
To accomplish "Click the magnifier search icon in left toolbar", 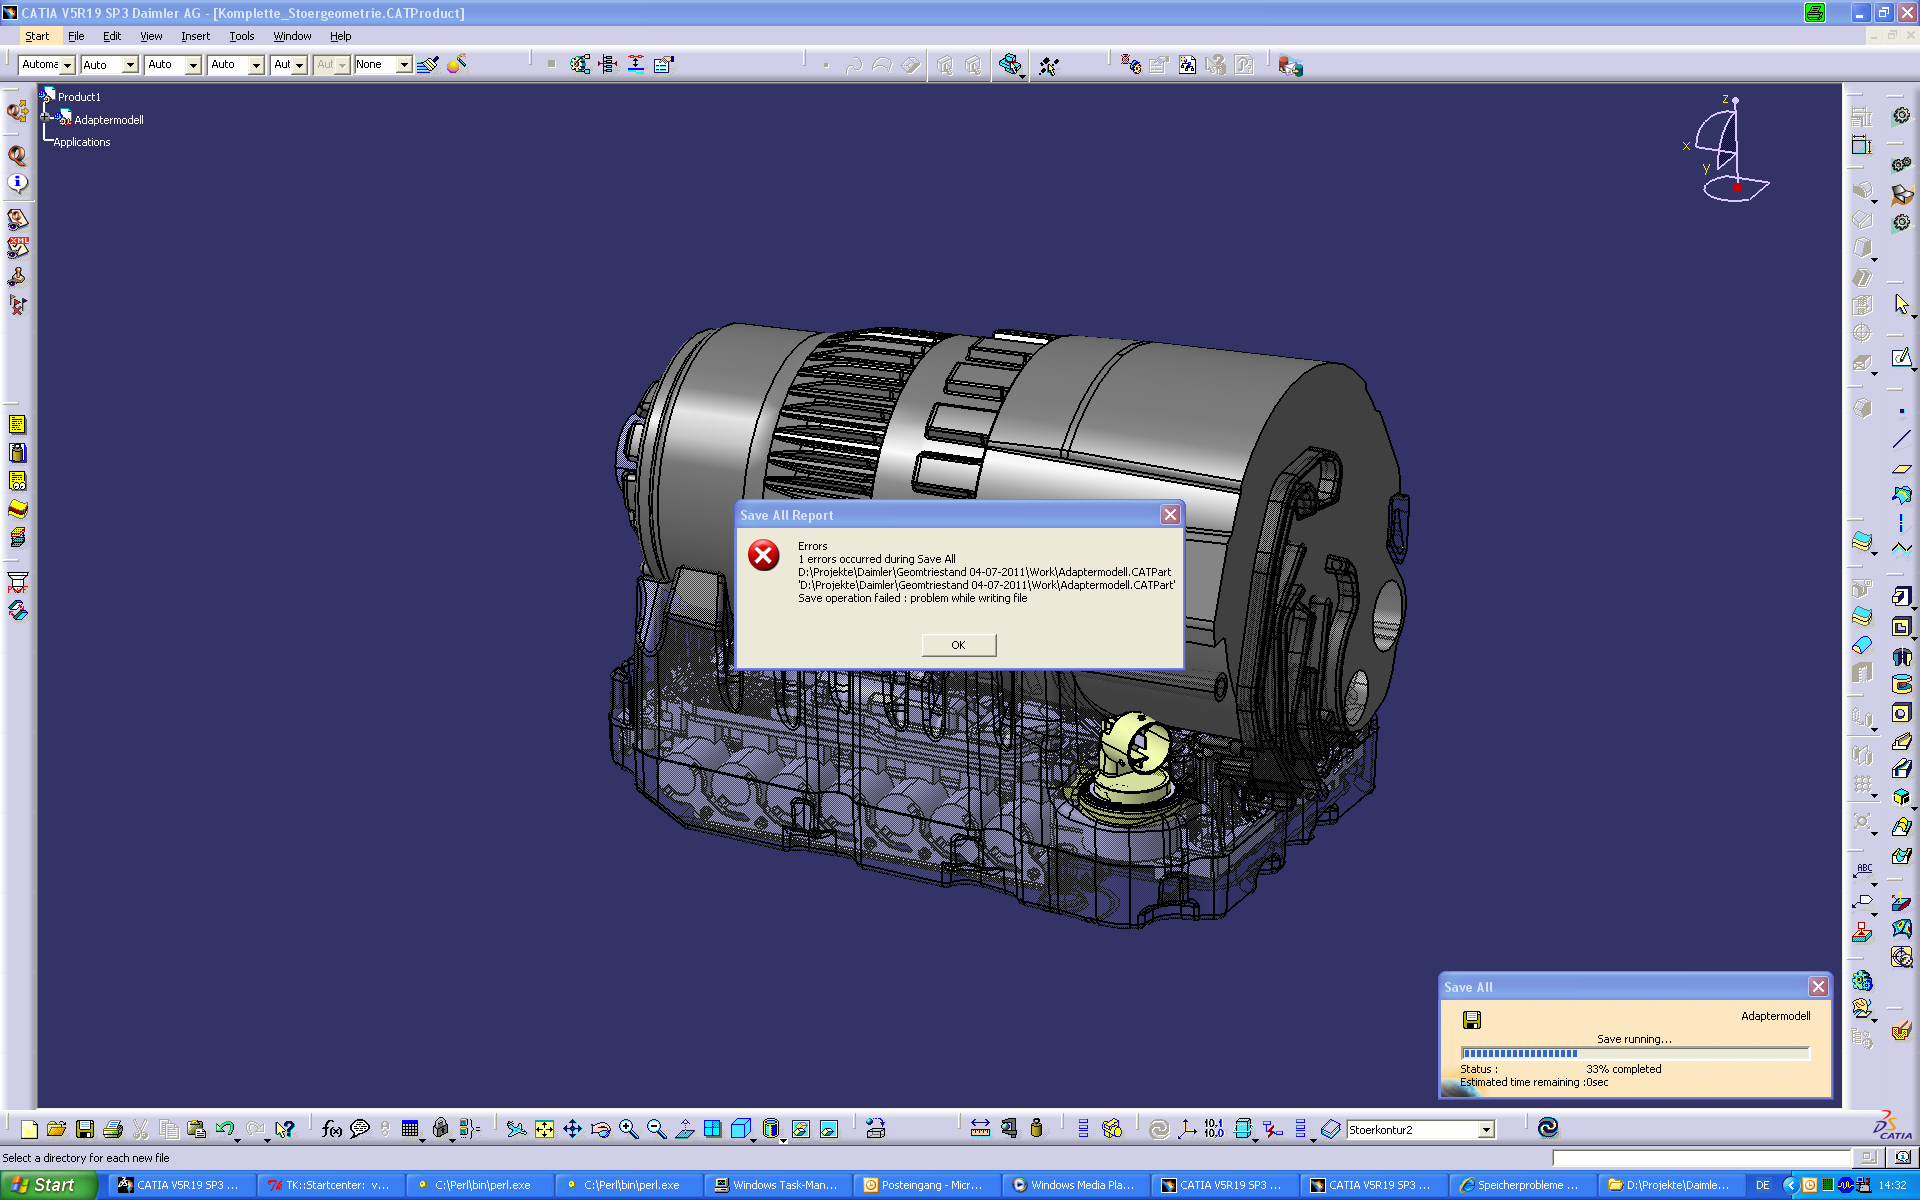I will [x=17, y=155].
